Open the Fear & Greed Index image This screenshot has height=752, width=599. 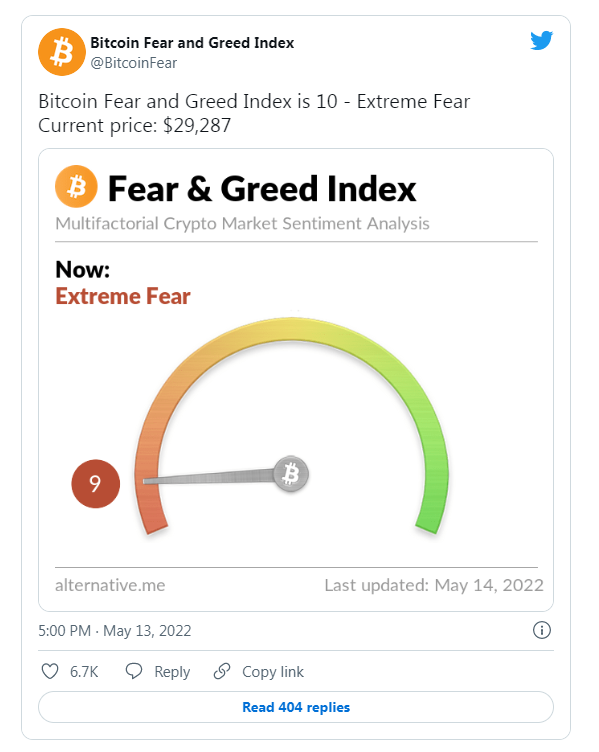(296, 380)
